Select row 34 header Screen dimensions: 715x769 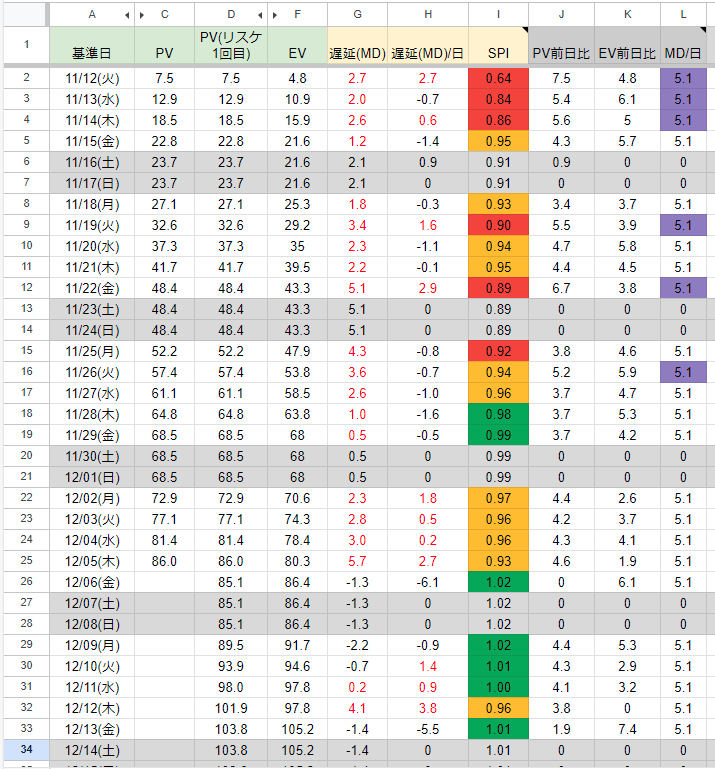(x=26, y=749)
